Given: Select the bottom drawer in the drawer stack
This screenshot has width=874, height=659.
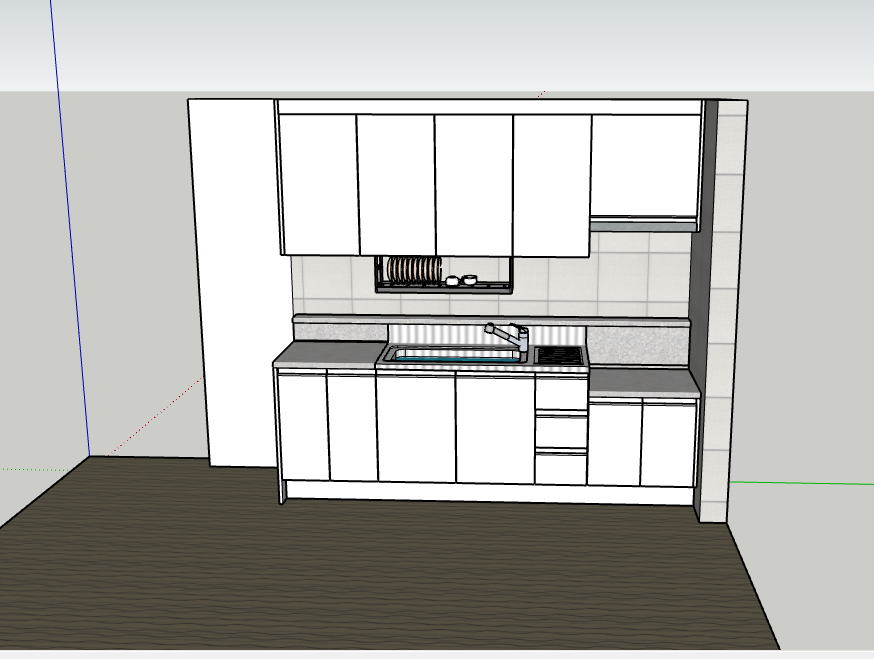Looking at the screenshot, I should point(561,468).
